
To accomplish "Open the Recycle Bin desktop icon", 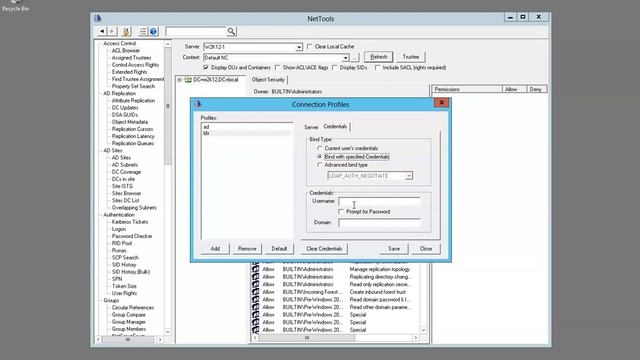I will click(x=16, y=5).
